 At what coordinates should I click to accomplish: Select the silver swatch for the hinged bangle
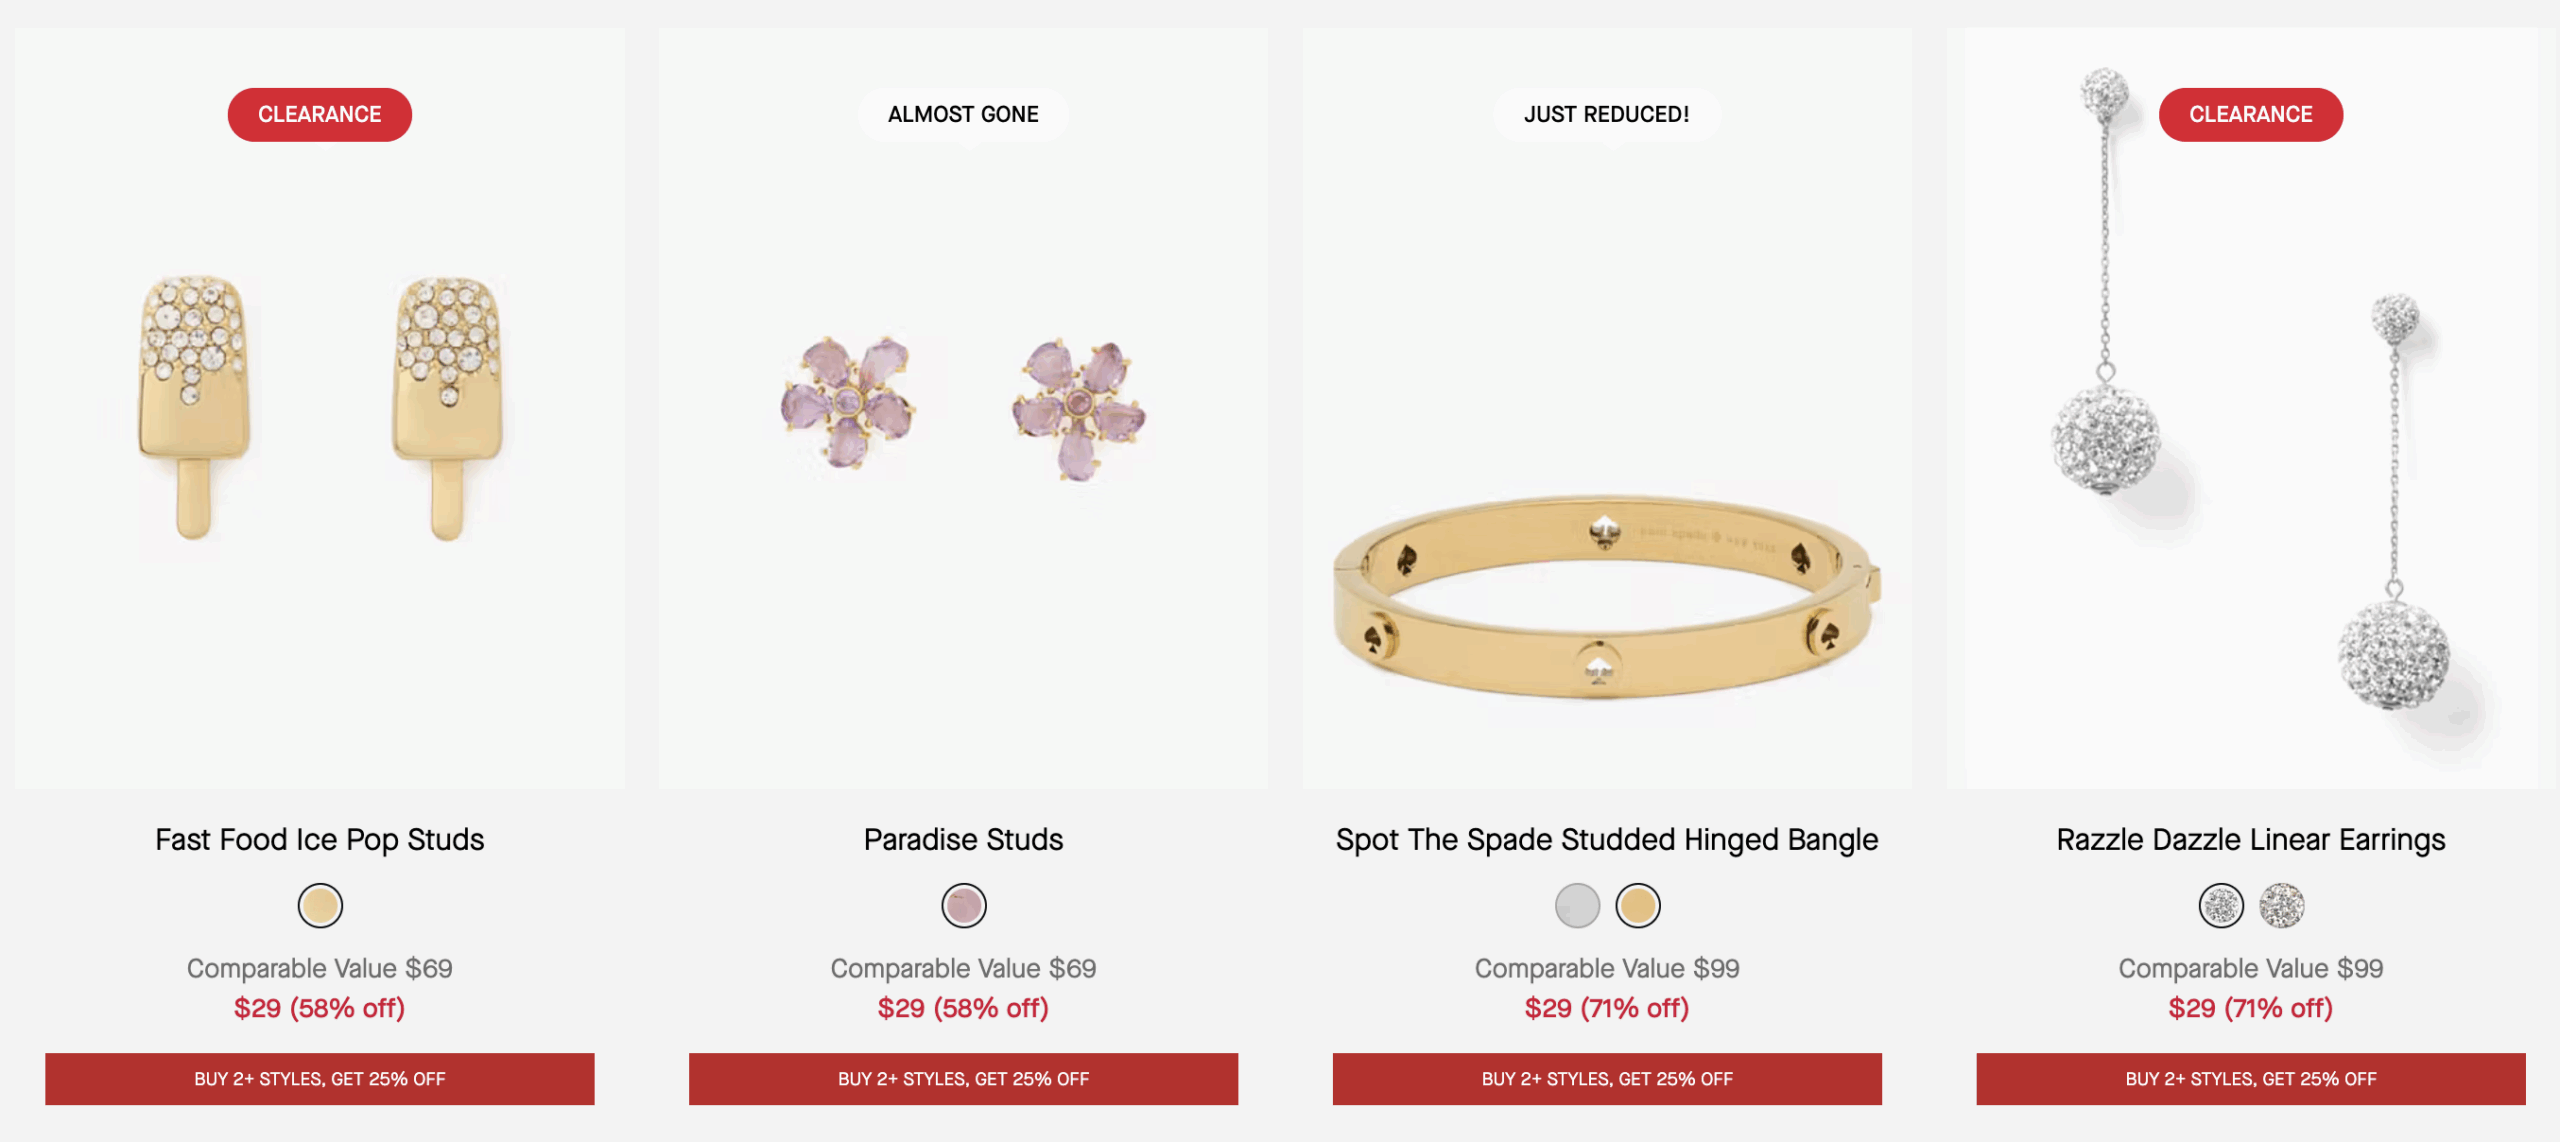1576,905
